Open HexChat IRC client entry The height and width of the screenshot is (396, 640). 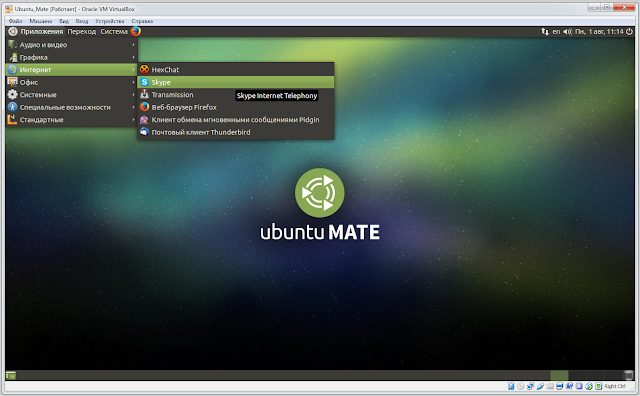pos(236,69)
